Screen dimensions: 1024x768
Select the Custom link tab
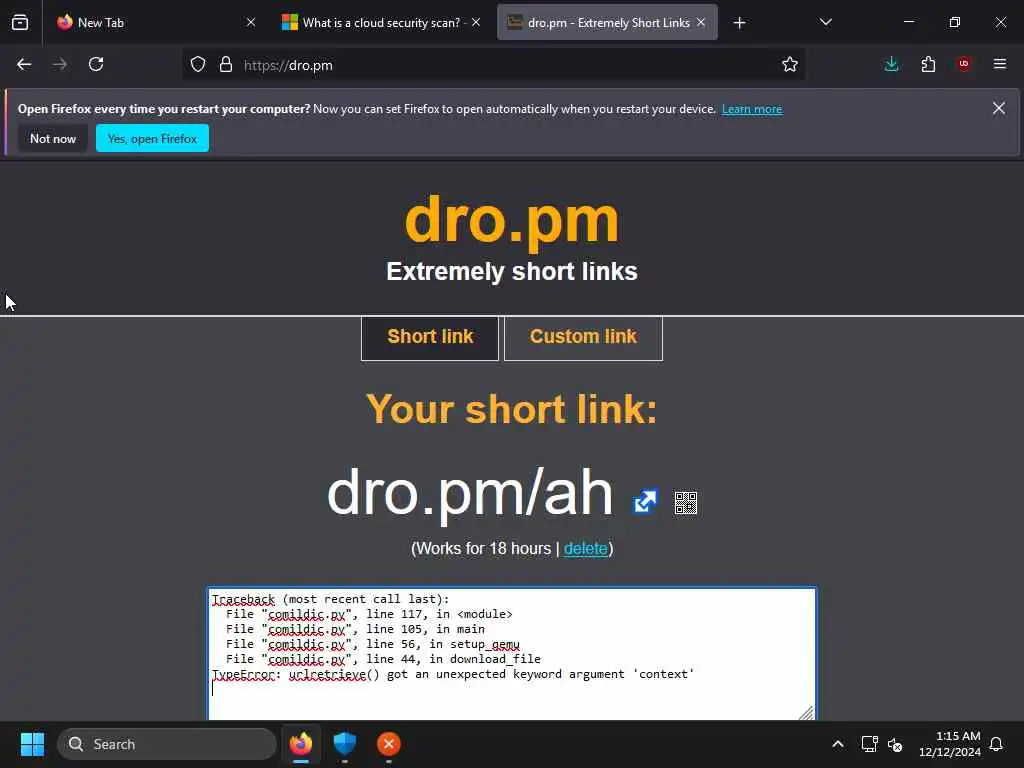coord(583,337)
